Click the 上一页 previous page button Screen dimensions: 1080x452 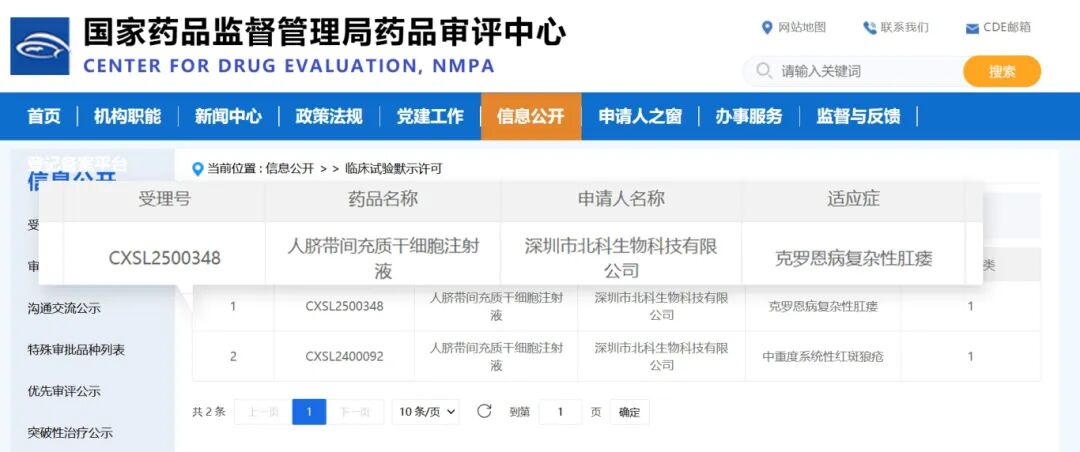tap(263, 411)
